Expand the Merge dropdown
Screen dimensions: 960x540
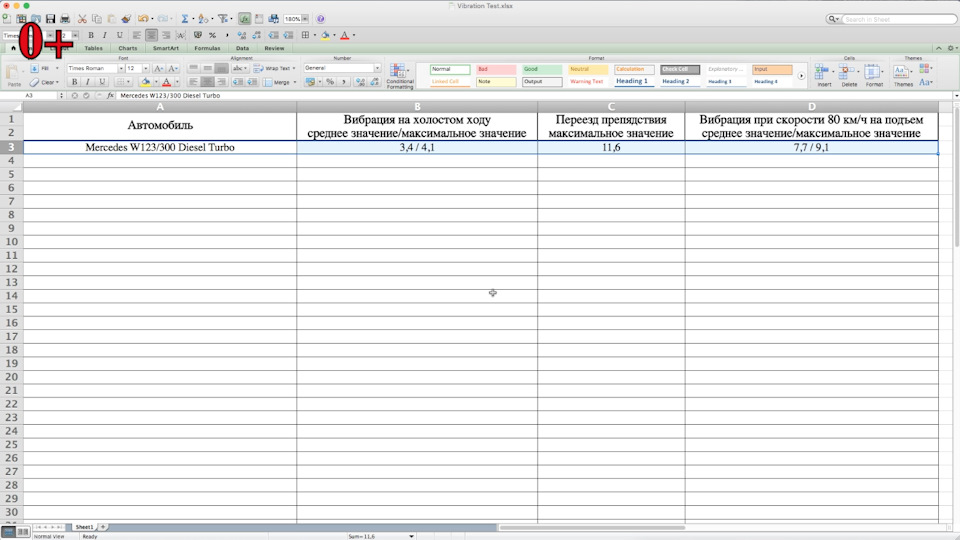[x=294, y=82]
